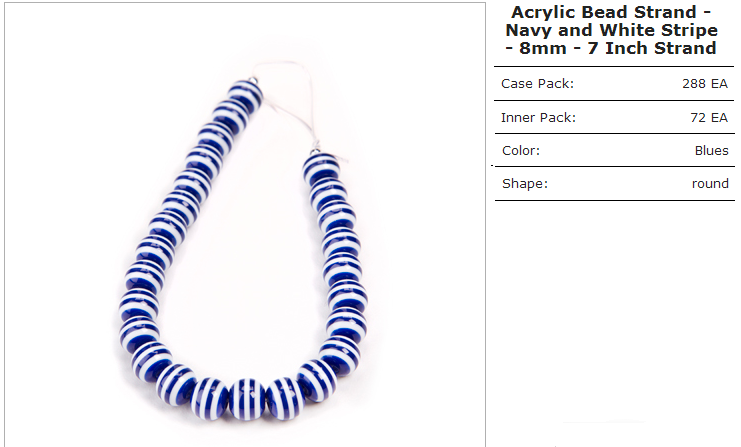Image resolution: width=741 pixels, height=447 pixels.
Task: Click the Acrylic Bead Strand title heading
Action: (x=611, y=30)
